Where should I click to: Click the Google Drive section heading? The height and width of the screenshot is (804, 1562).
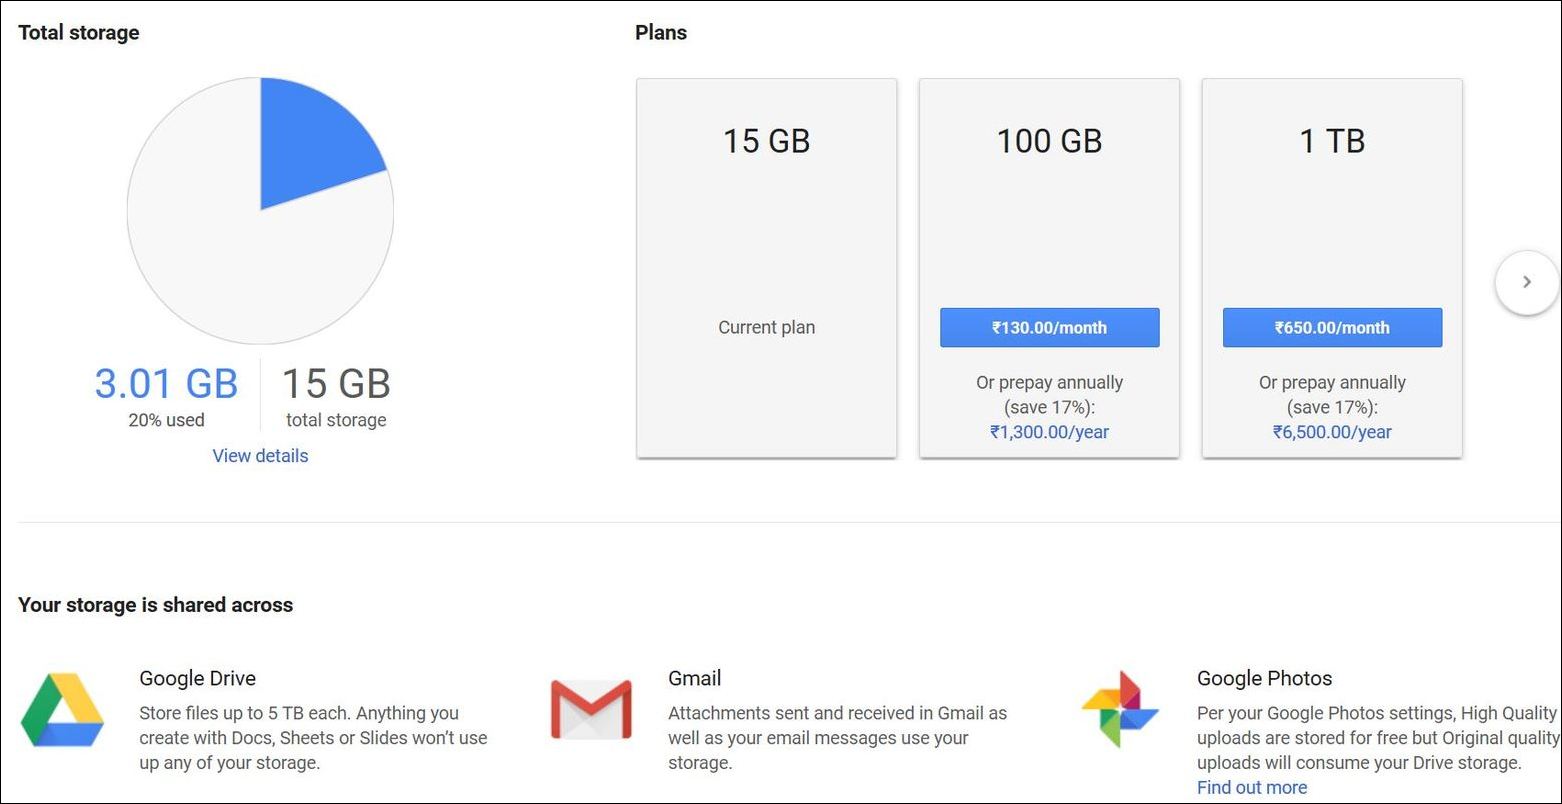pos(197,678)
